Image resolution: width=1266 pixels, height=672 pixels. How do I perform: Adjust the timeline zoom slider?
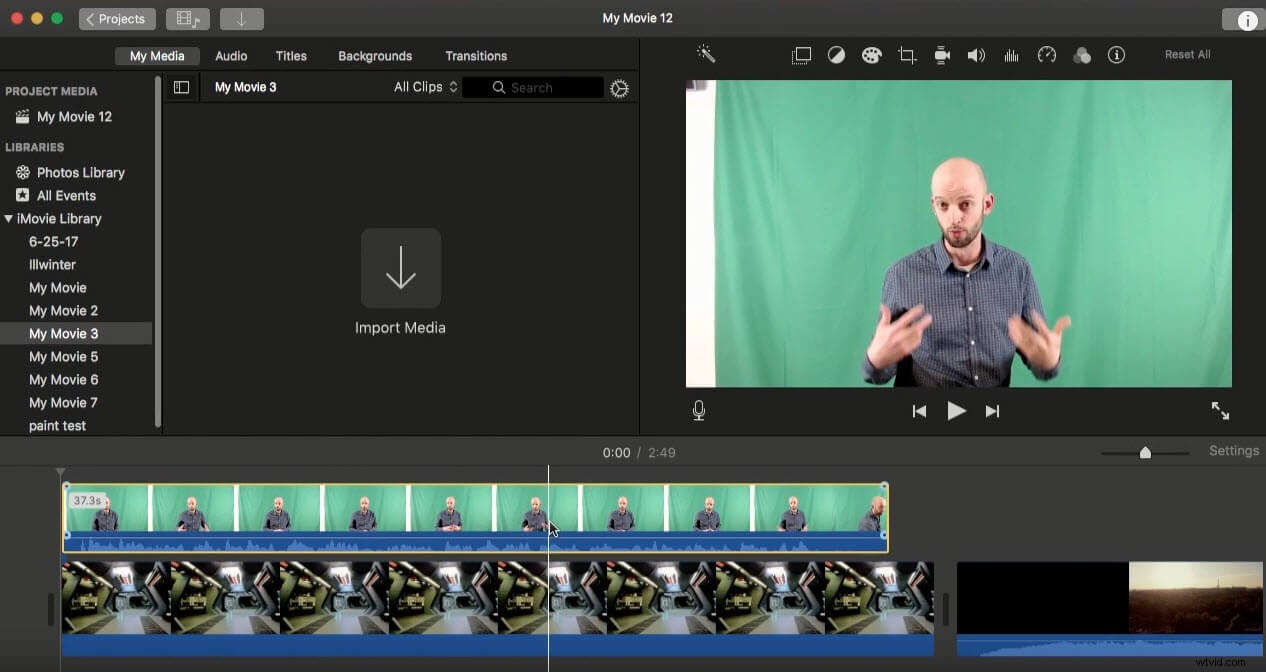[1144, 452]
